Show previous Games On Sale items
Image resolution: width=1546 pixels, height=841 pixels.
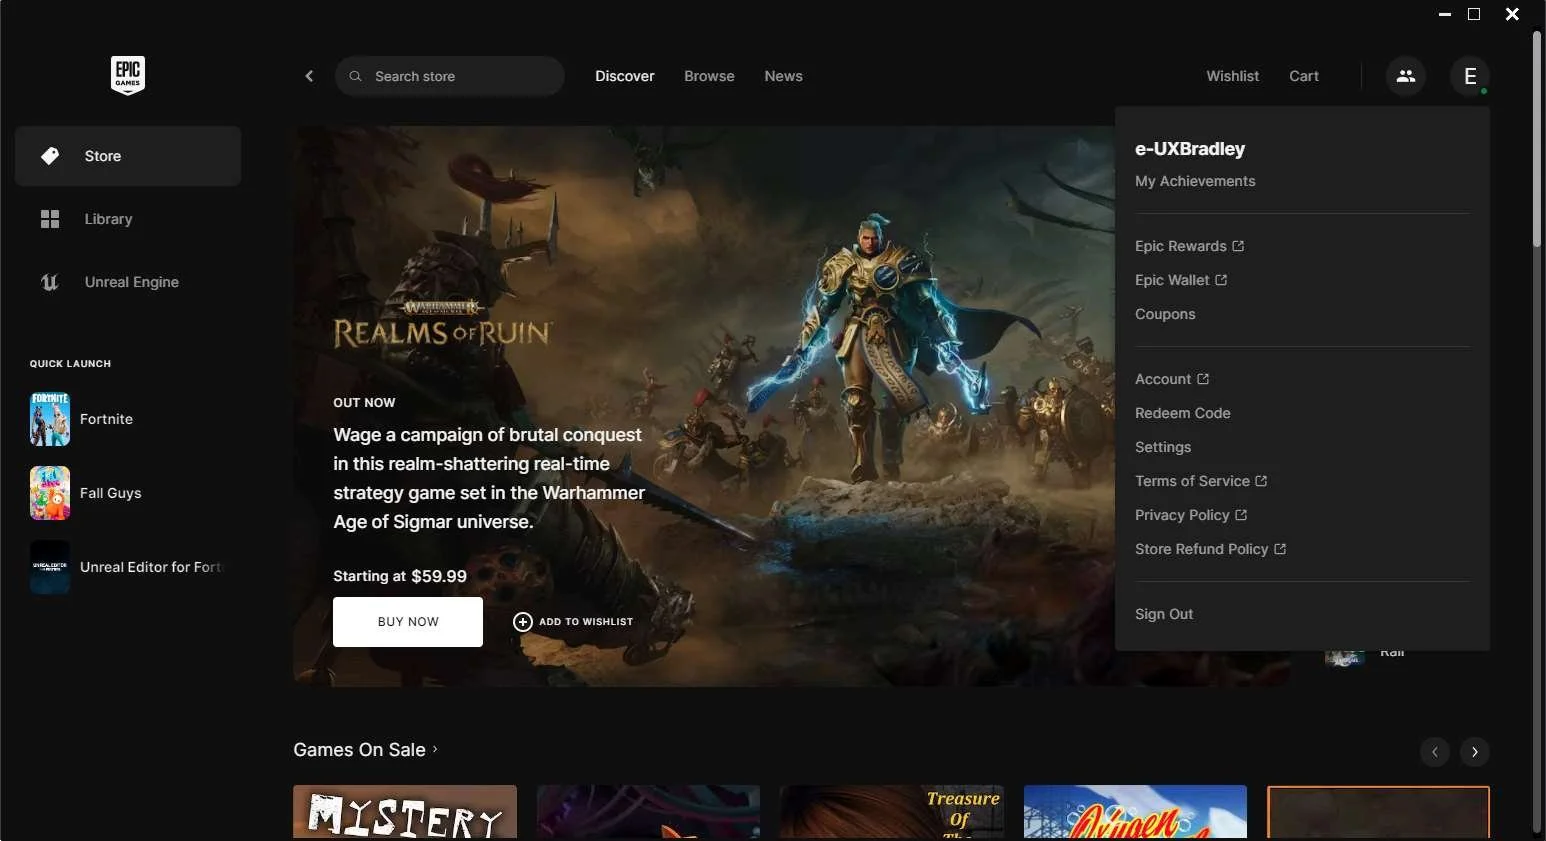pos(1435,752)
